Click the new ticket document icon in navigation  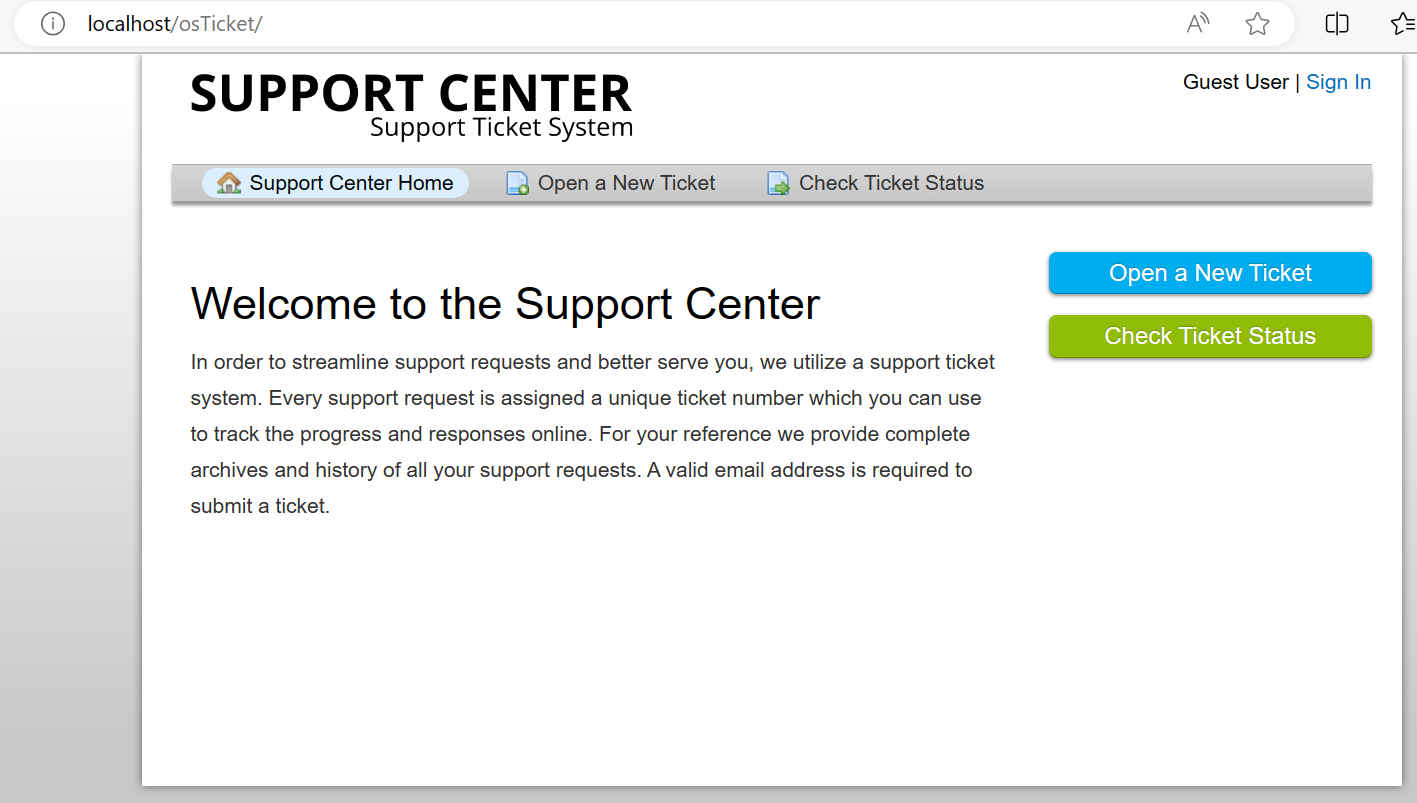click(516, 183)
